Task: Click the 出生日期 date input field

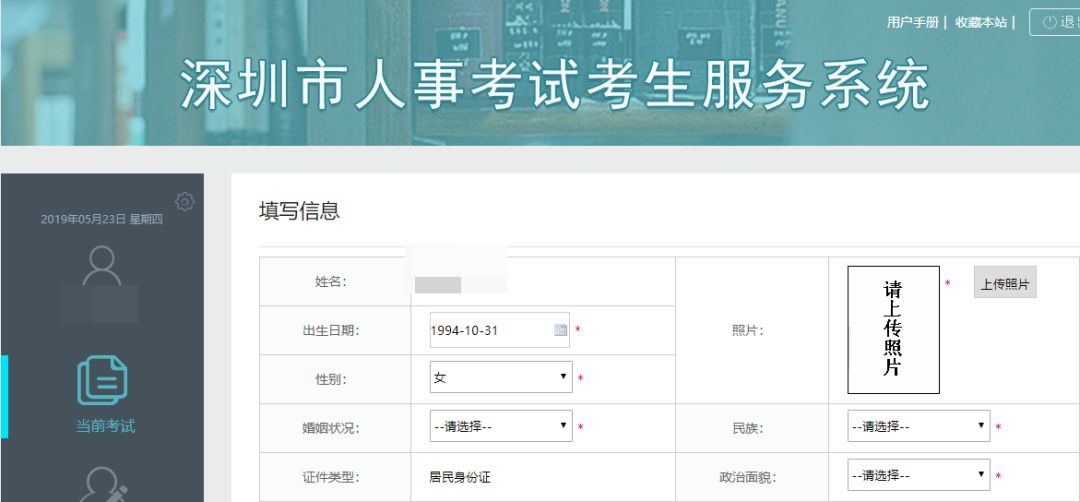Action: (499, 330)
